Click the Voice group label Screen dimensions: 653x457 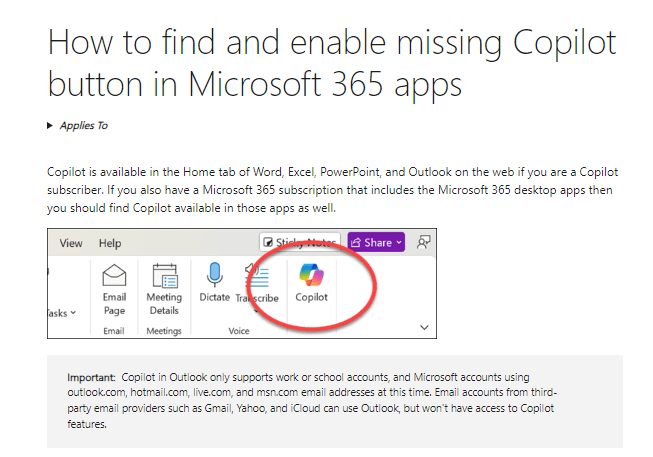(239, 331)
